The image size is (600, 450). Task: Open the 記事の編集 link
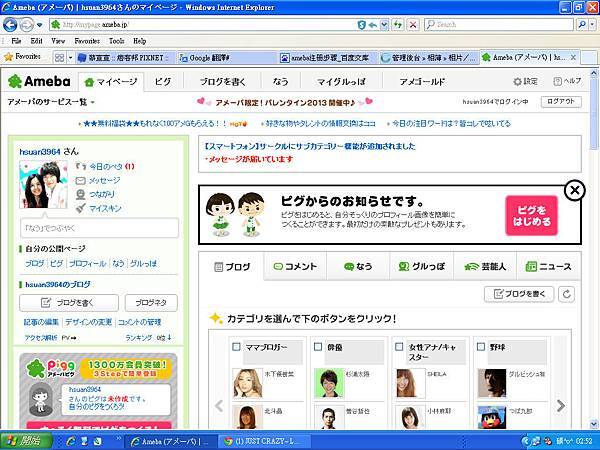point(41,322)
